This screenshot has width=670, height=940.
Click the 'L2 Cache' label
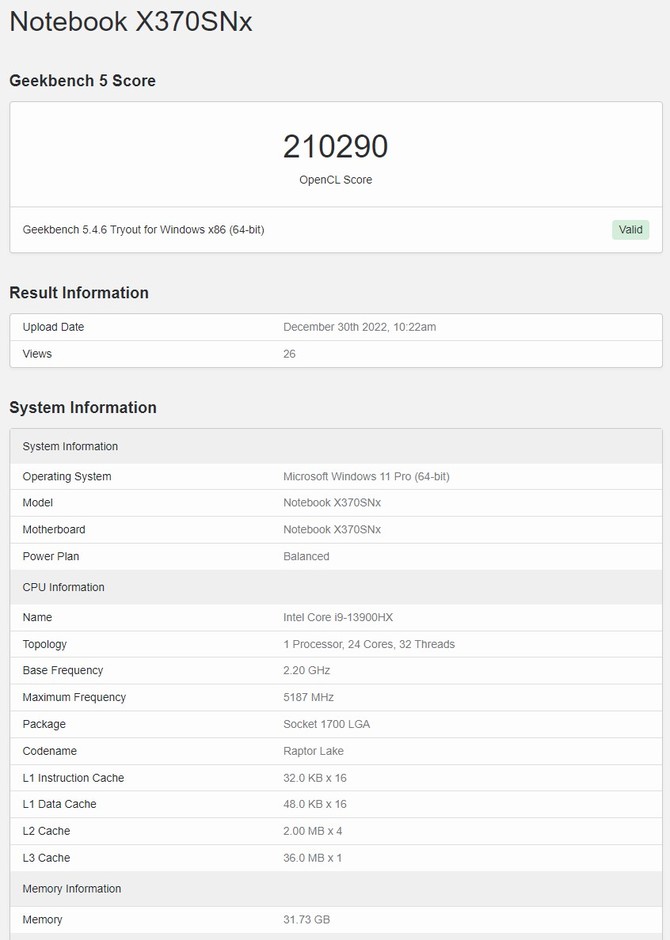click(46, 831)
